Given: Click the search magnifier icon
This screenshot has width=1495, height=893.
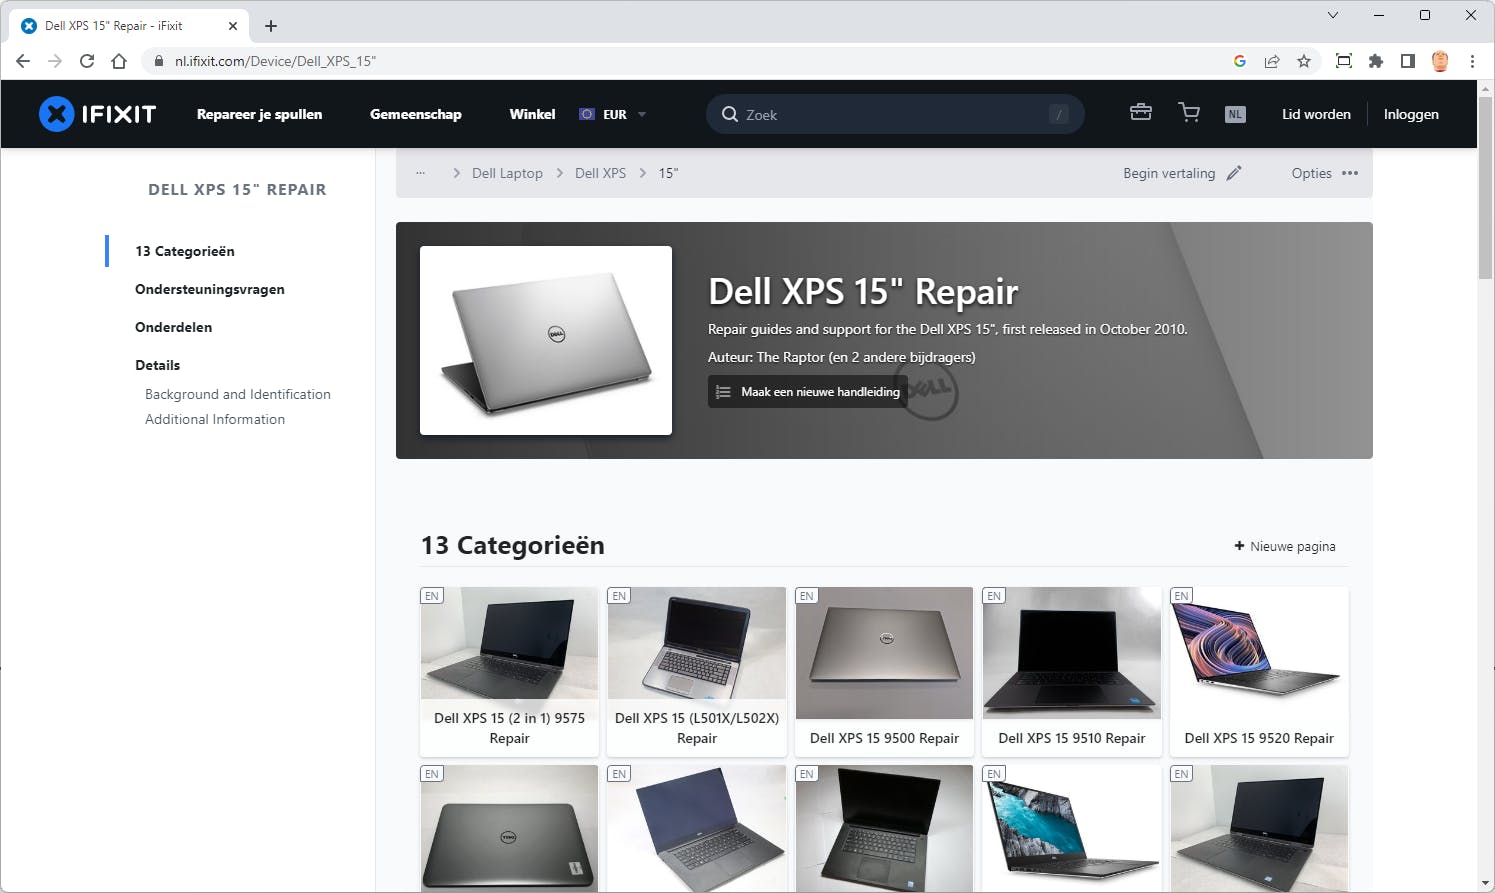Looking at the screenshot, I should 730,114.
